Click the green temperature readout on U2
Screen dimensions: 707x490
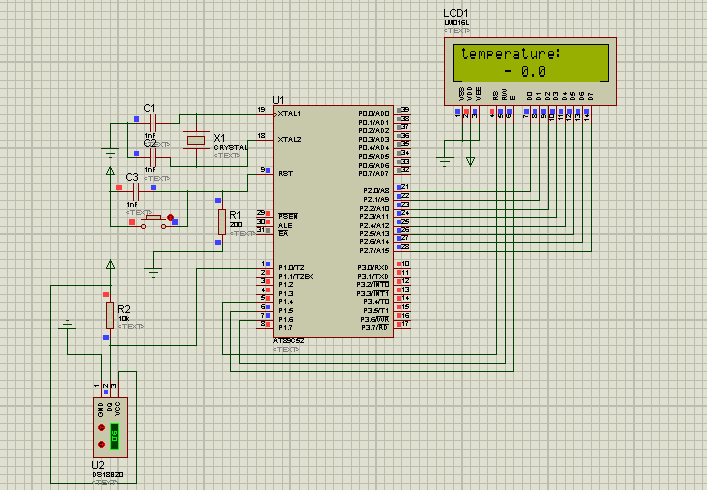[x=115, y=436]
